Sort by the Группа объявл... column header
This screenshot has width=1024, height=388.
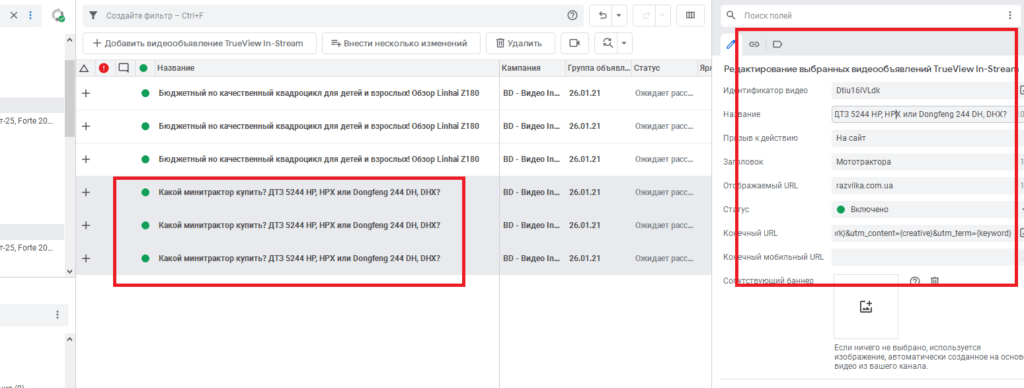[599, 68]
